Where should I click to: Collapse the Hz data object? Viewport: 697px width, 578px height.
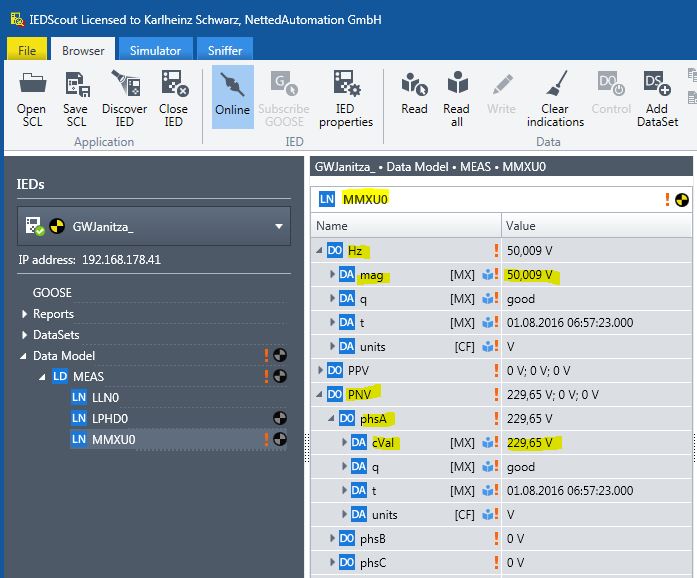click(319, 251)
